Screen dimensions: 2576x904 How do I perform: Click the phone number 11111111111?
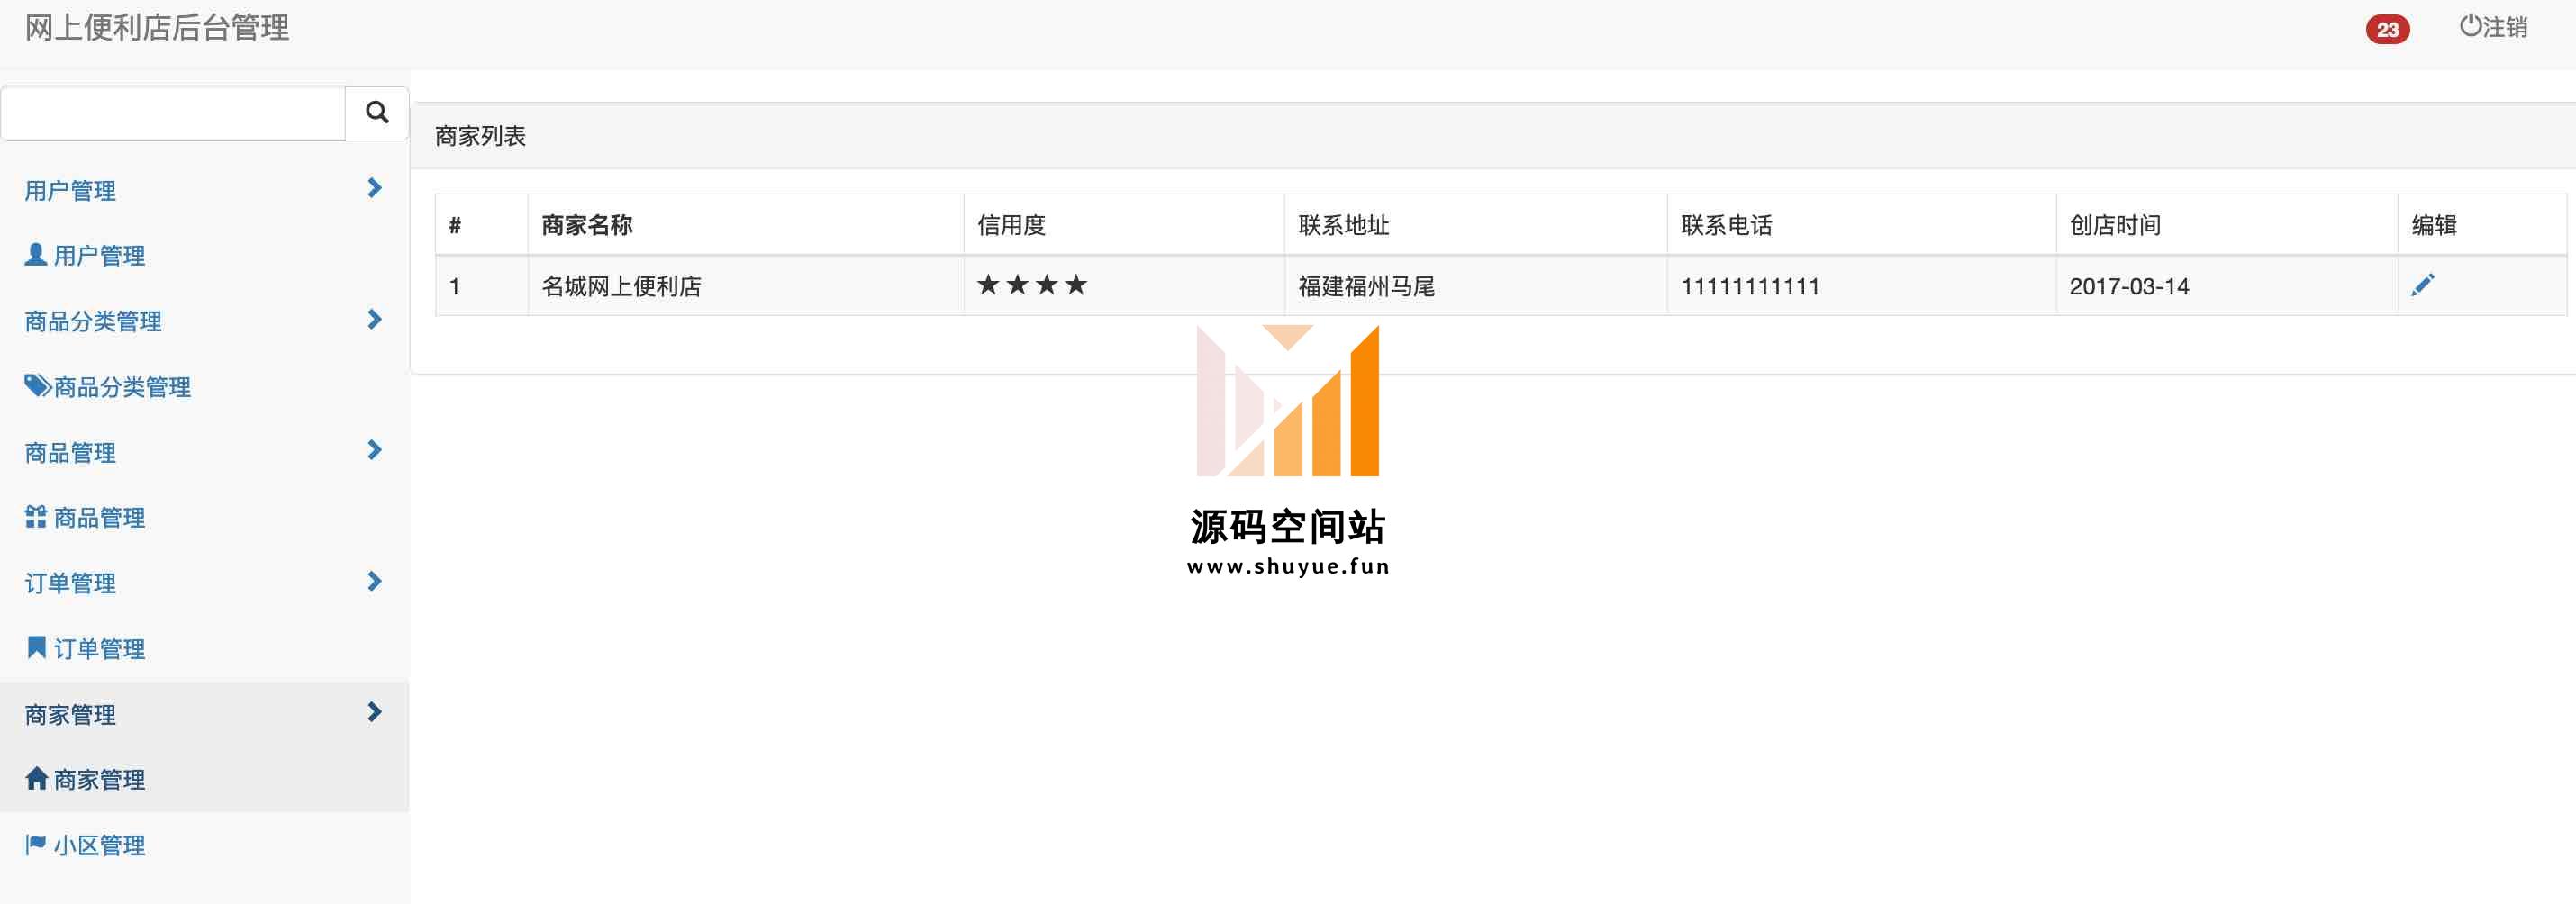click(x=1750, y=286)
